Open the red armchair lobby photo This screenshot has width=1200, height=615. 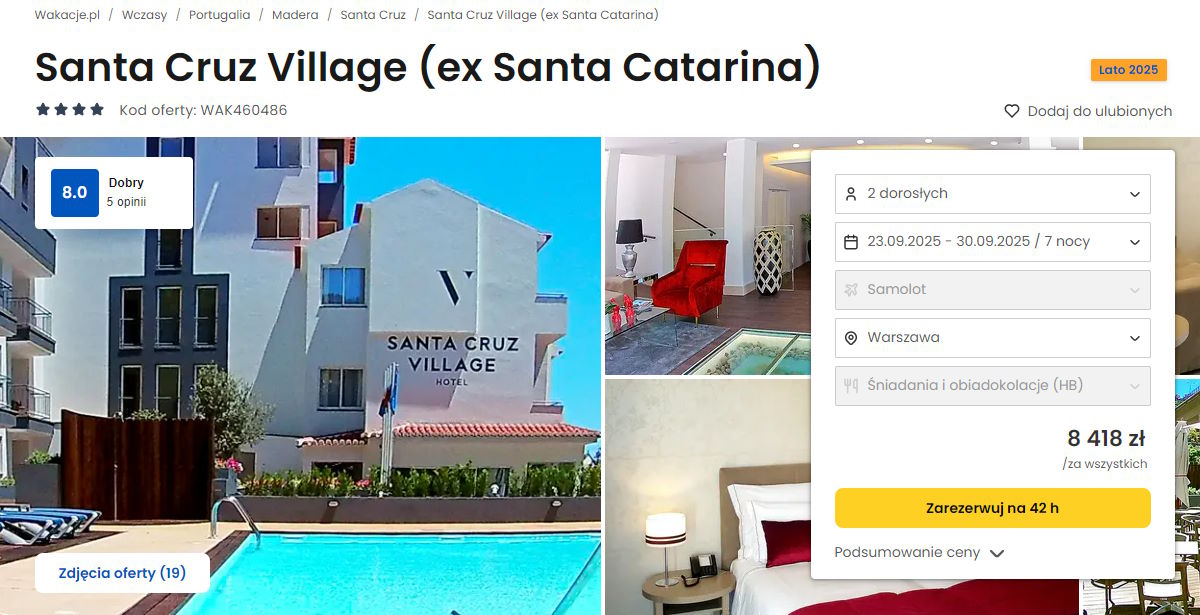[x=708, y=256]
